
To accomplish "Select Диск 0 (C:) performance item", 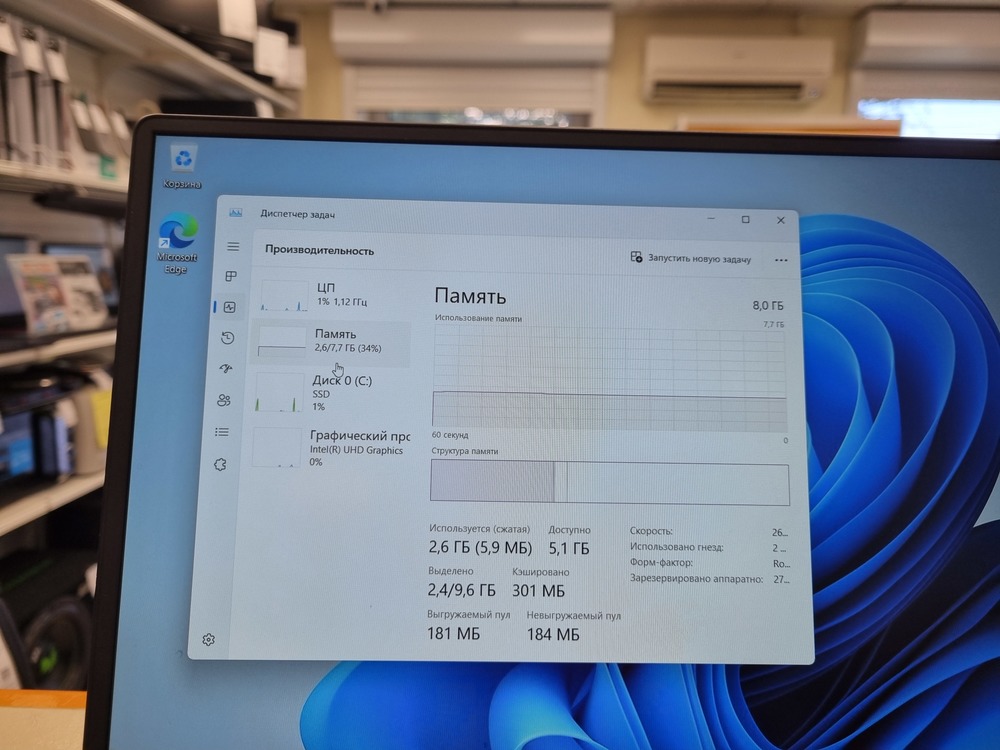I will pos(330,392).
